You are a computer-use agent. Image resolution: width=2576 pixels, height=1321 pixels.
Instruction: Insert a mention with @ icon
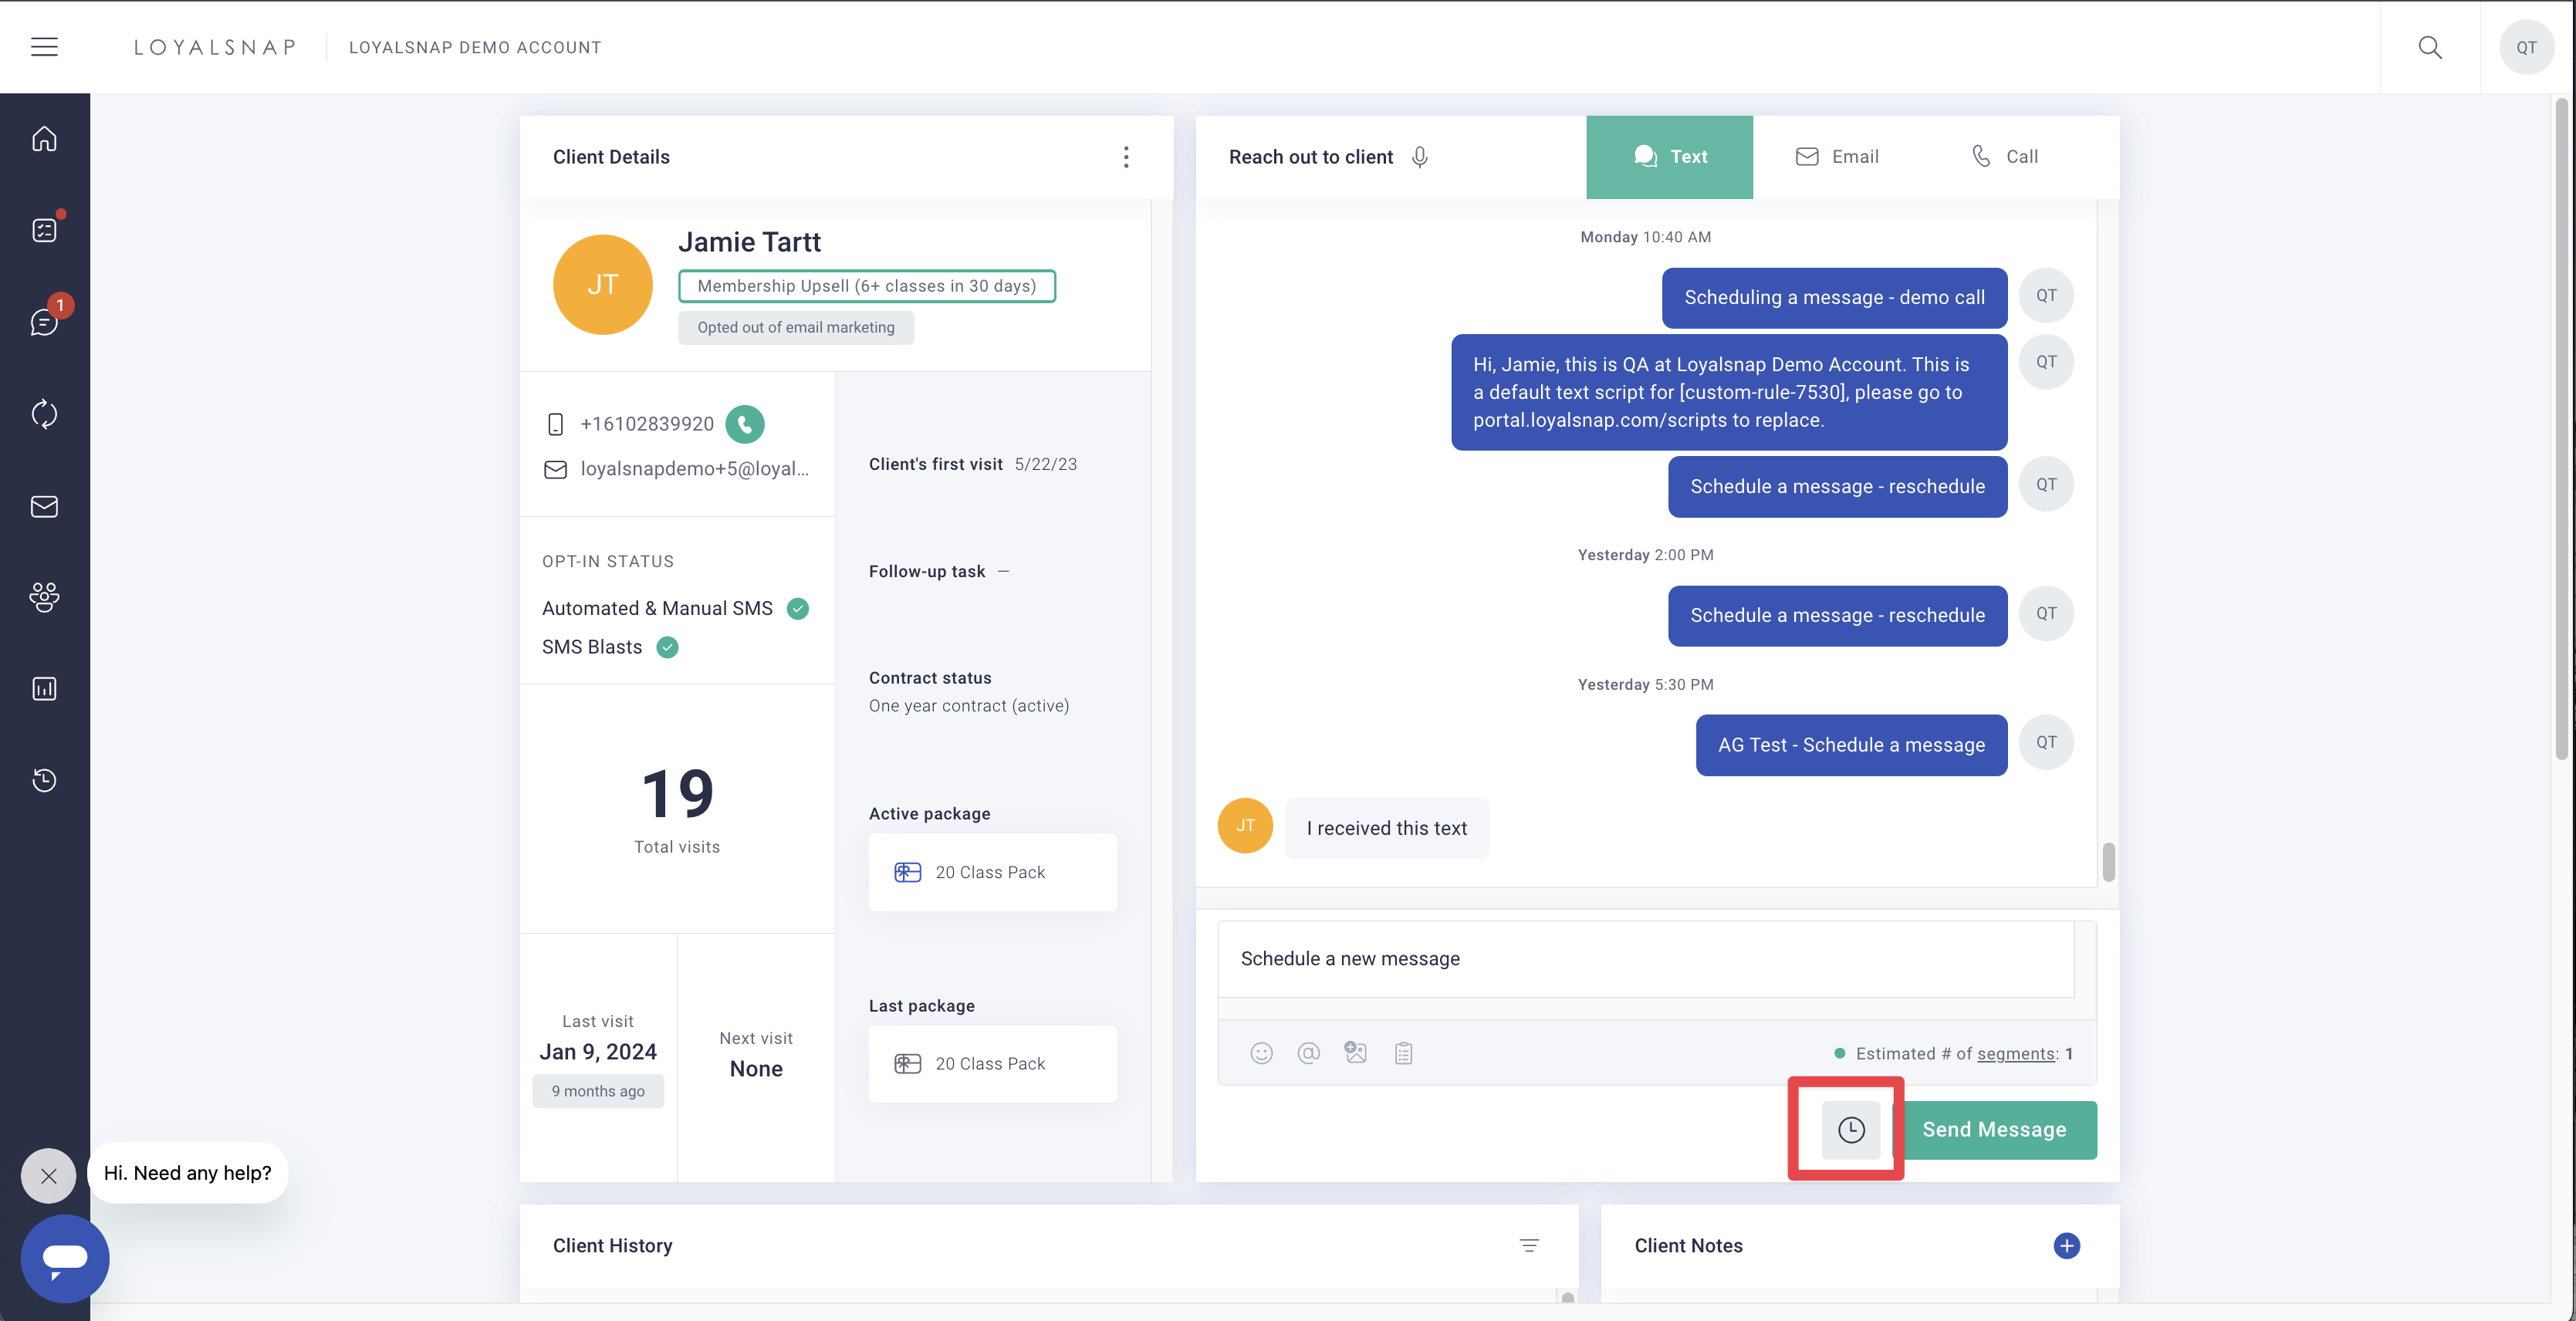[1308, 1053]
